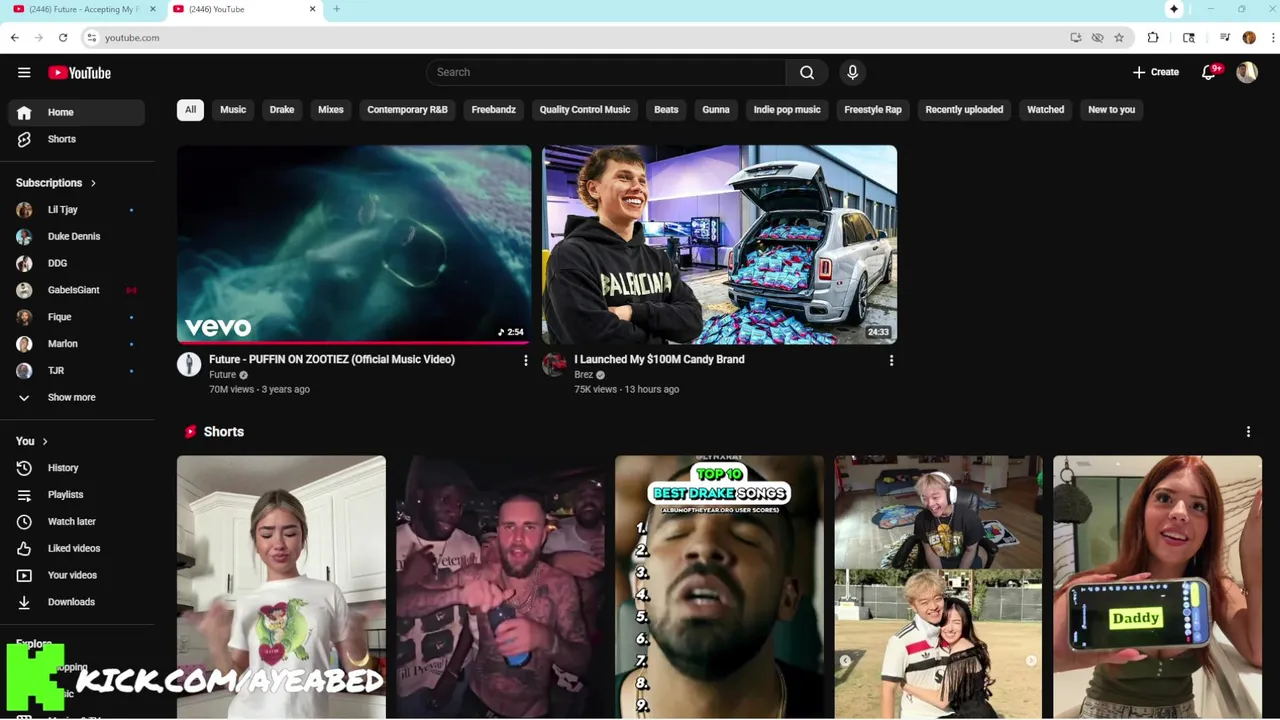
Task: Open options for Candy Brand video
Action: point(891,360)
